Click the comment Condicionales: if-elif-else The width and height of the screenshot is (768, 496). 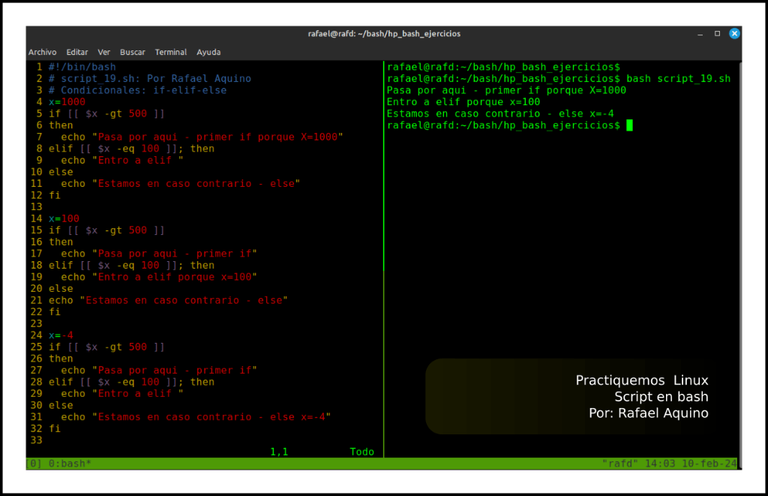[x=138, y=90]
